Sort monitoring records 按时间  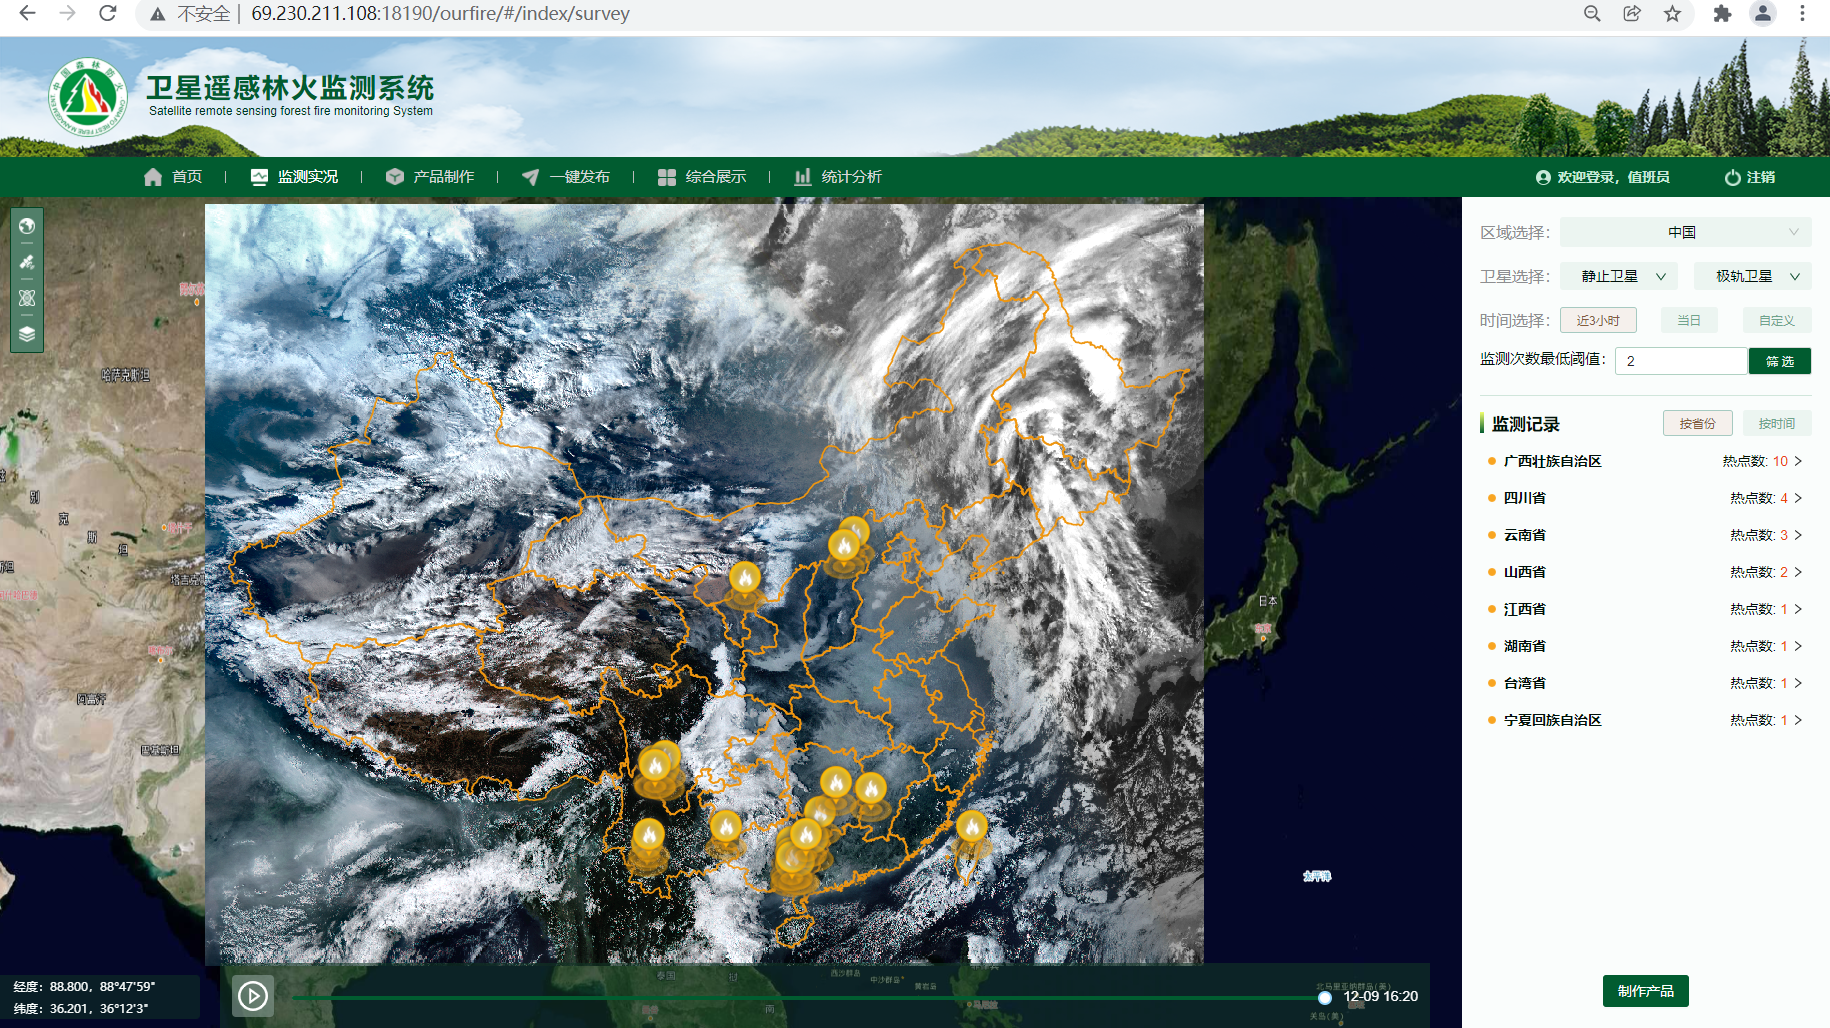1777,423
